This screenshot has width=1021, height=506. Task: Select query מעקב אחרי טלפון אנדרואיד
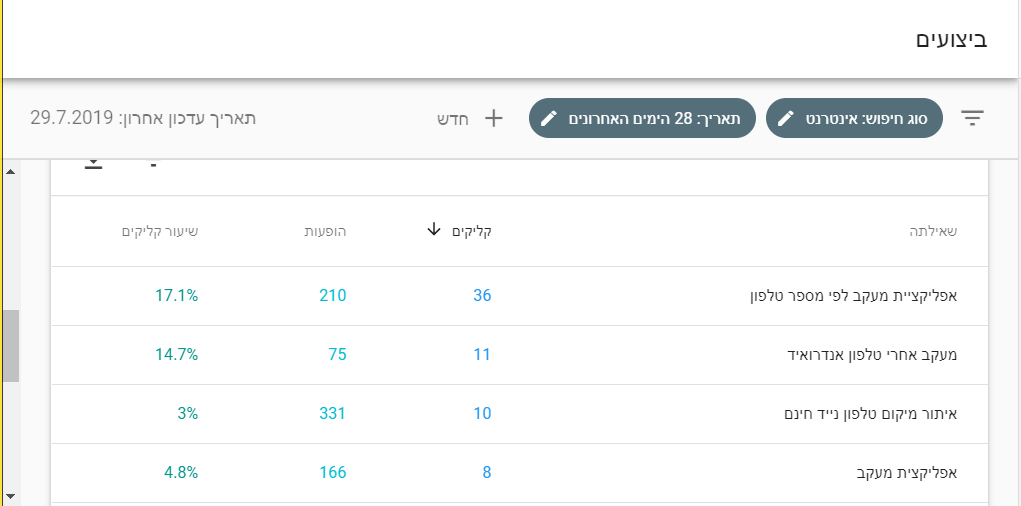[873, 355]
